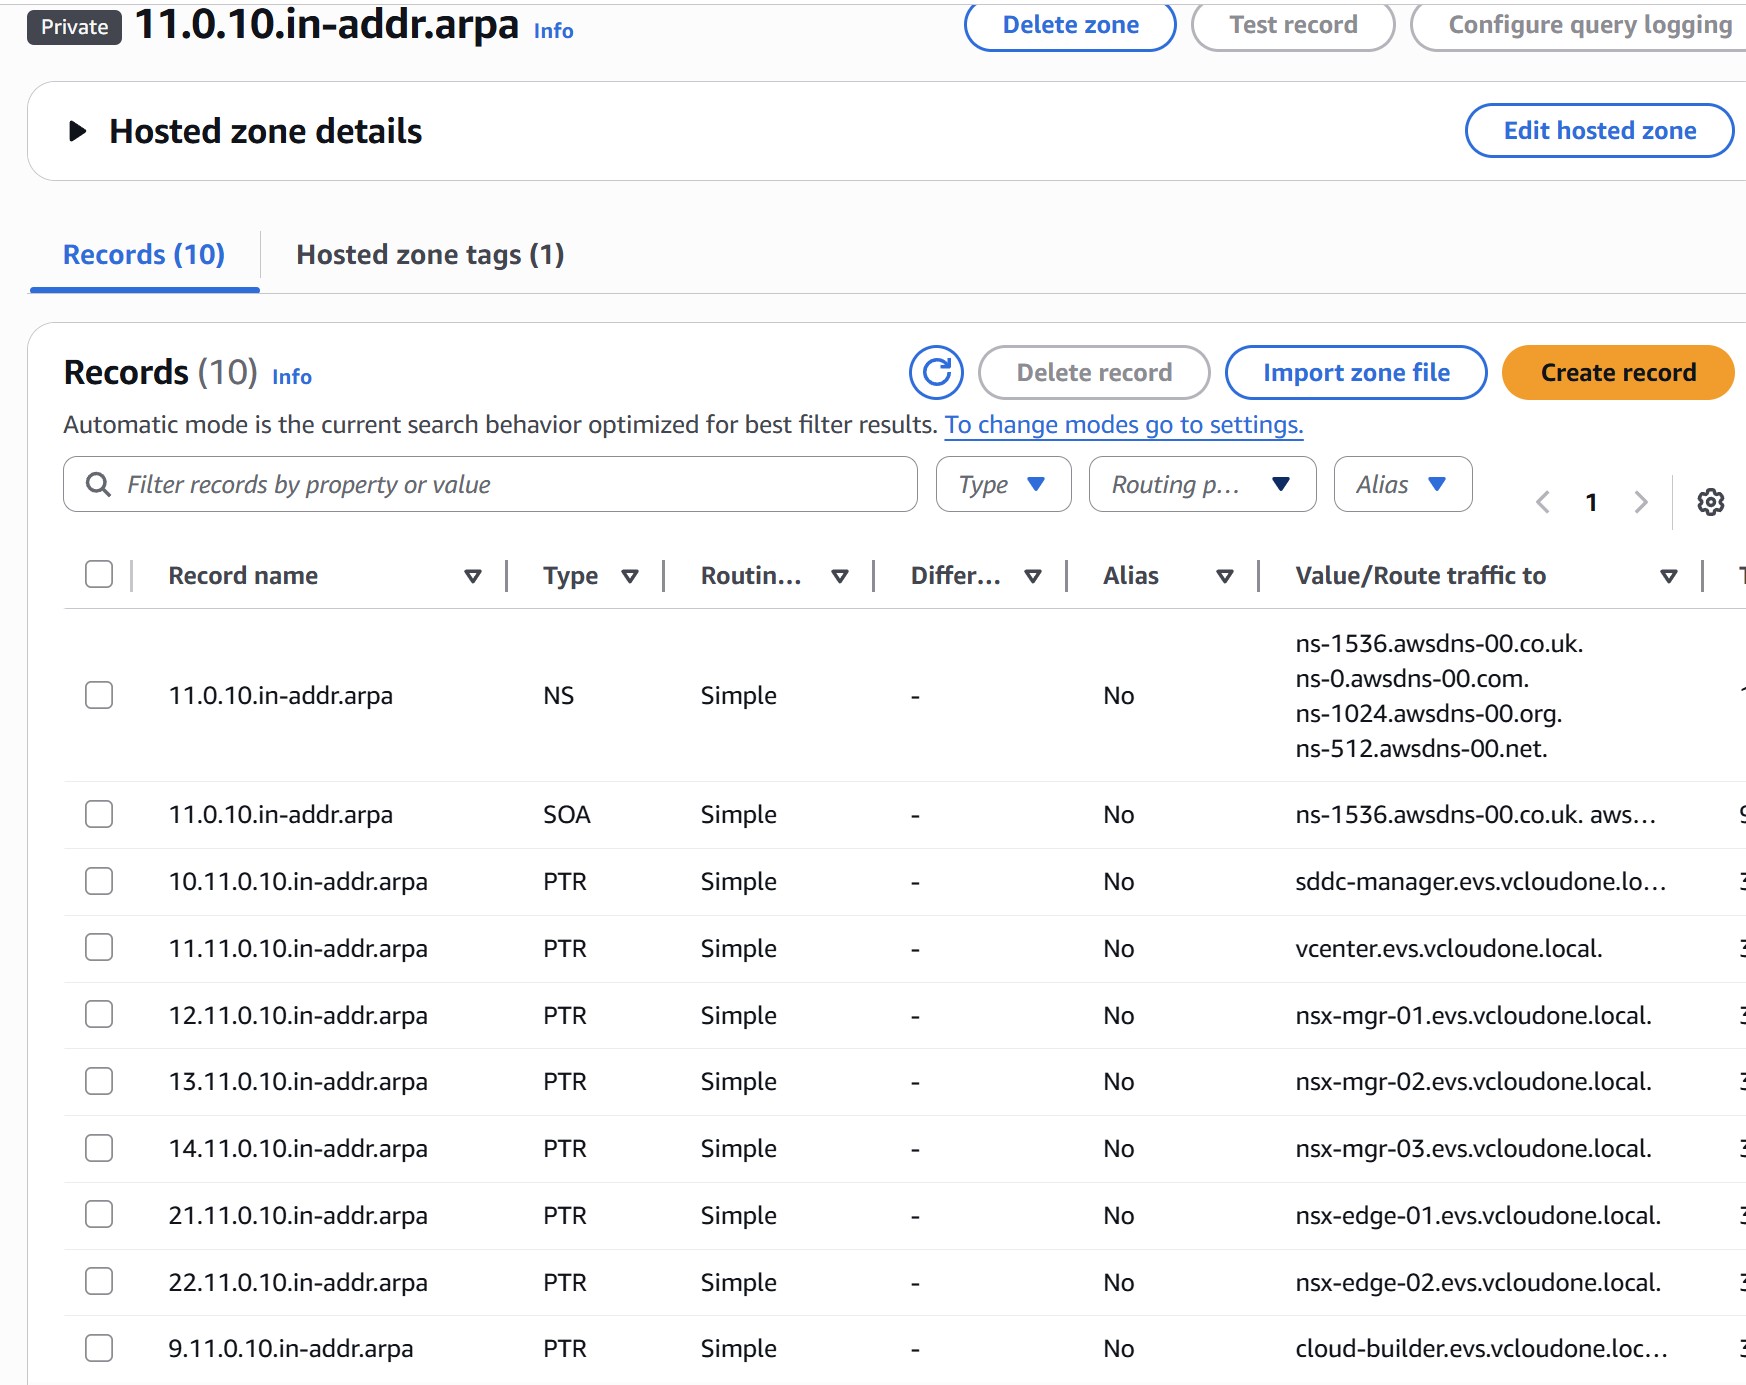
Task: Select the Records tab
Action: pyautogui.click(x=143, y=255)
